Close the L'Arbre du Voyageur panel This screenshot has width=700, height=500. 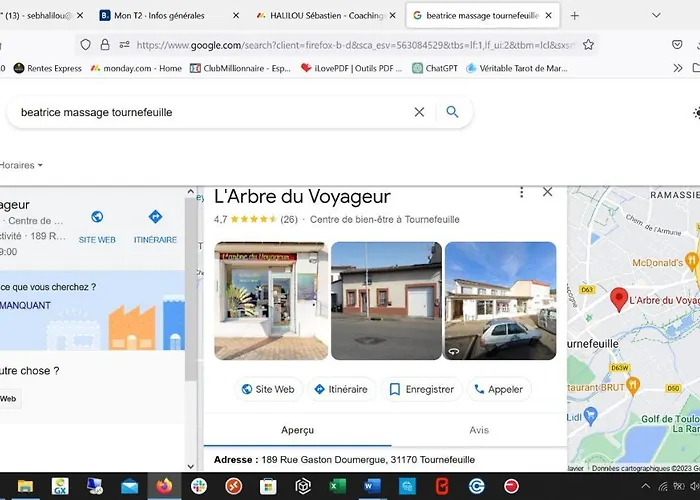tap(547, 192)
